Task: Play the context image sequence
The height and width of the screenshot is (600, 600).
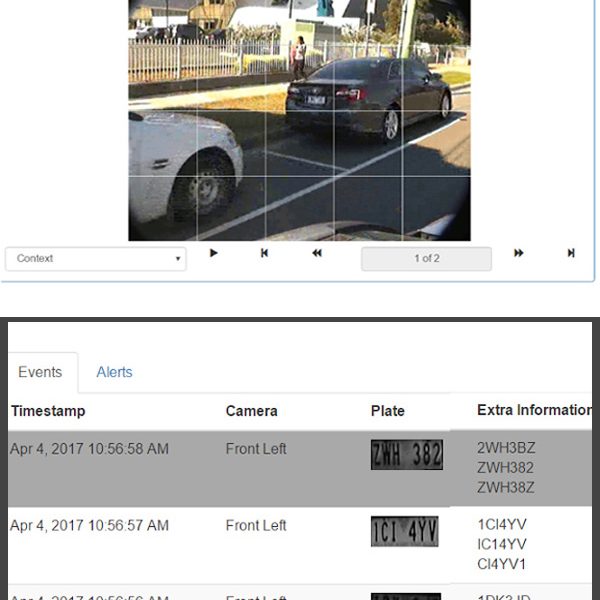Action: 214,253
